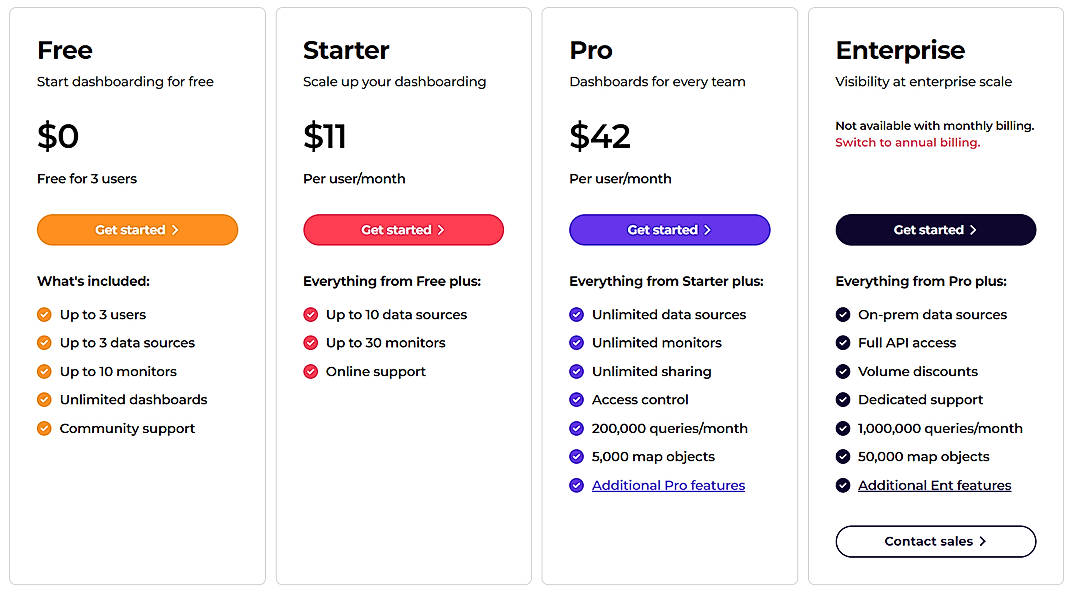Click the checkmark beside "Up to 3 users"
1070x593 pixels.
click(x=44, y=314)
